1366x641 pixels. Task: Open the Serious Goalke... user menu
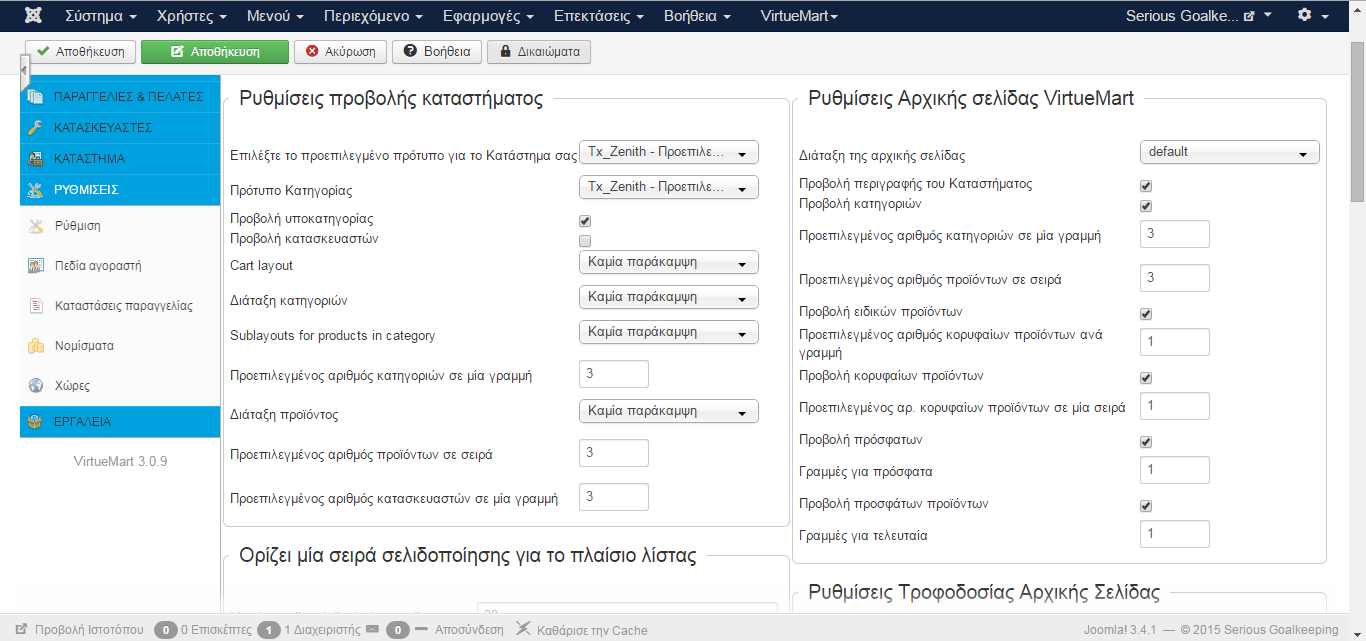pyautogui.click(x=1199, y=16)
